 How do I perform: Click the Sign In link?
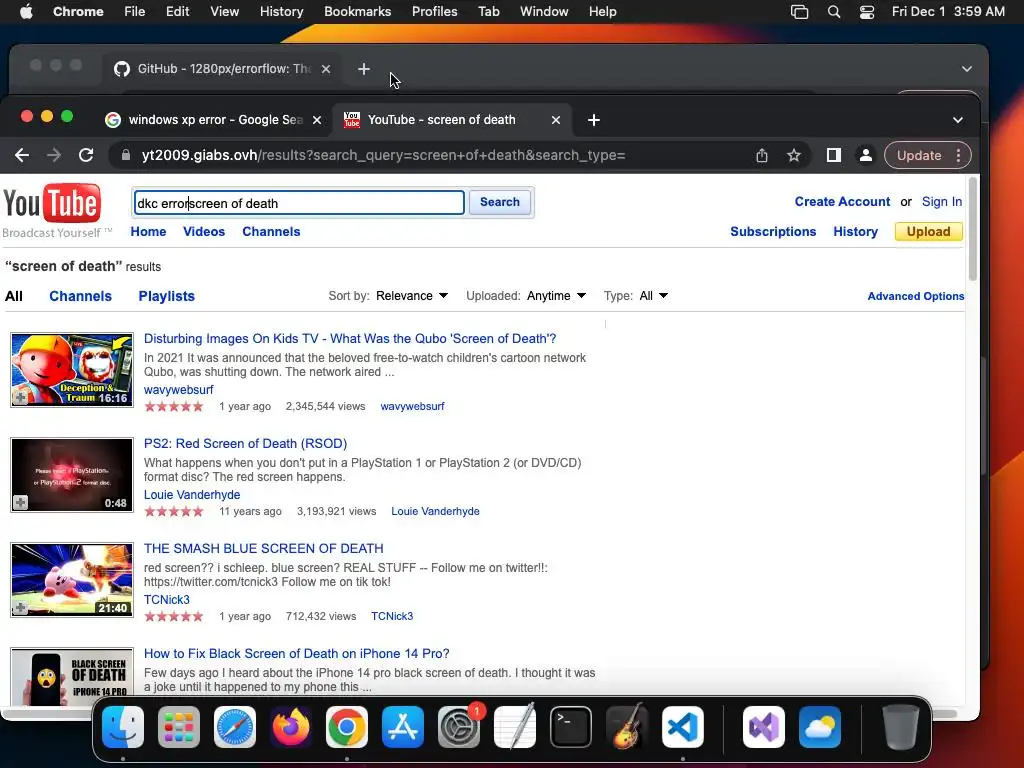click(942, 202)
